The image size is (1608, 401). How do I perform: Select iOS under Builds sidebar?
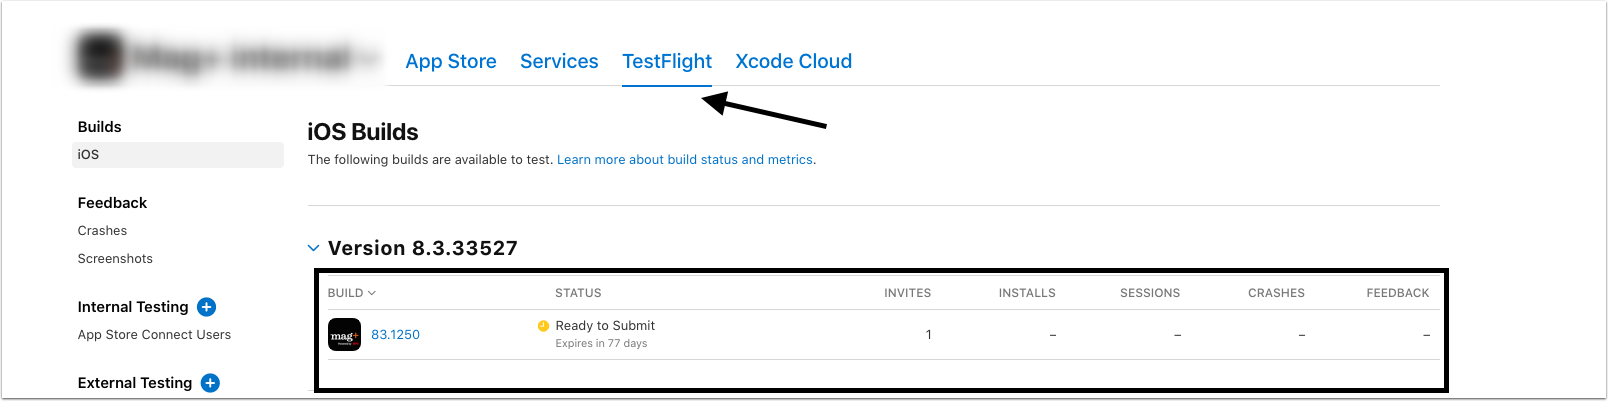tap(178, 155)
